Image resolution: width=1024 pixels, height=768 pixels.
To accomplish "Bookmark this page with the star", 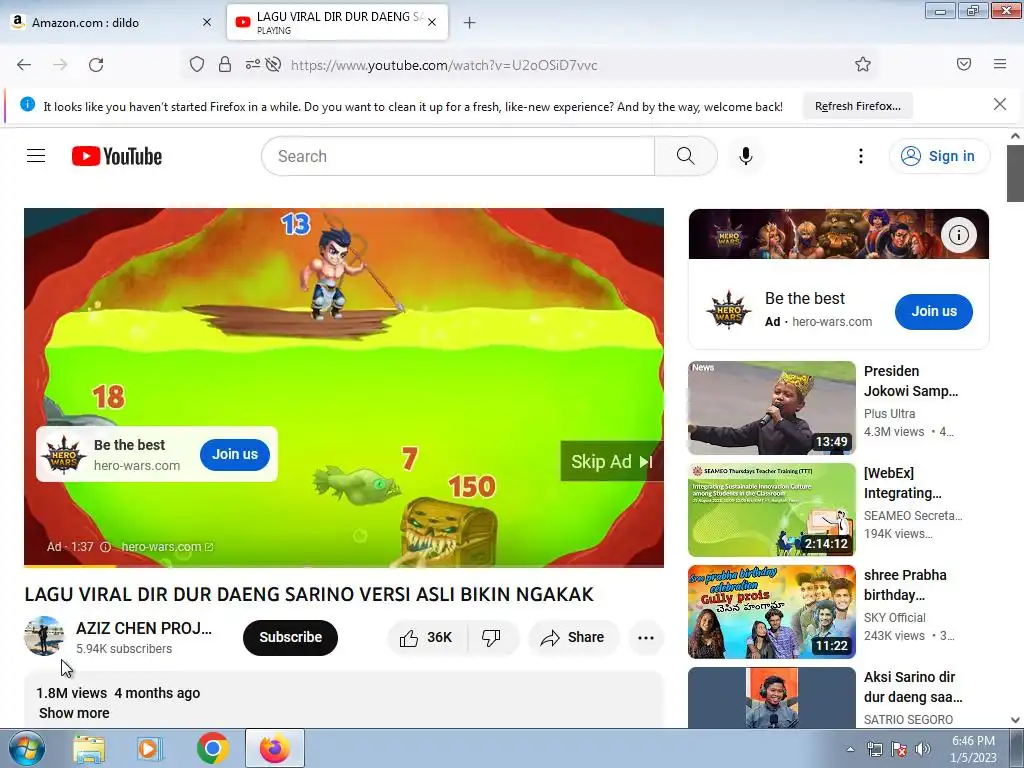I will [863, 64].
